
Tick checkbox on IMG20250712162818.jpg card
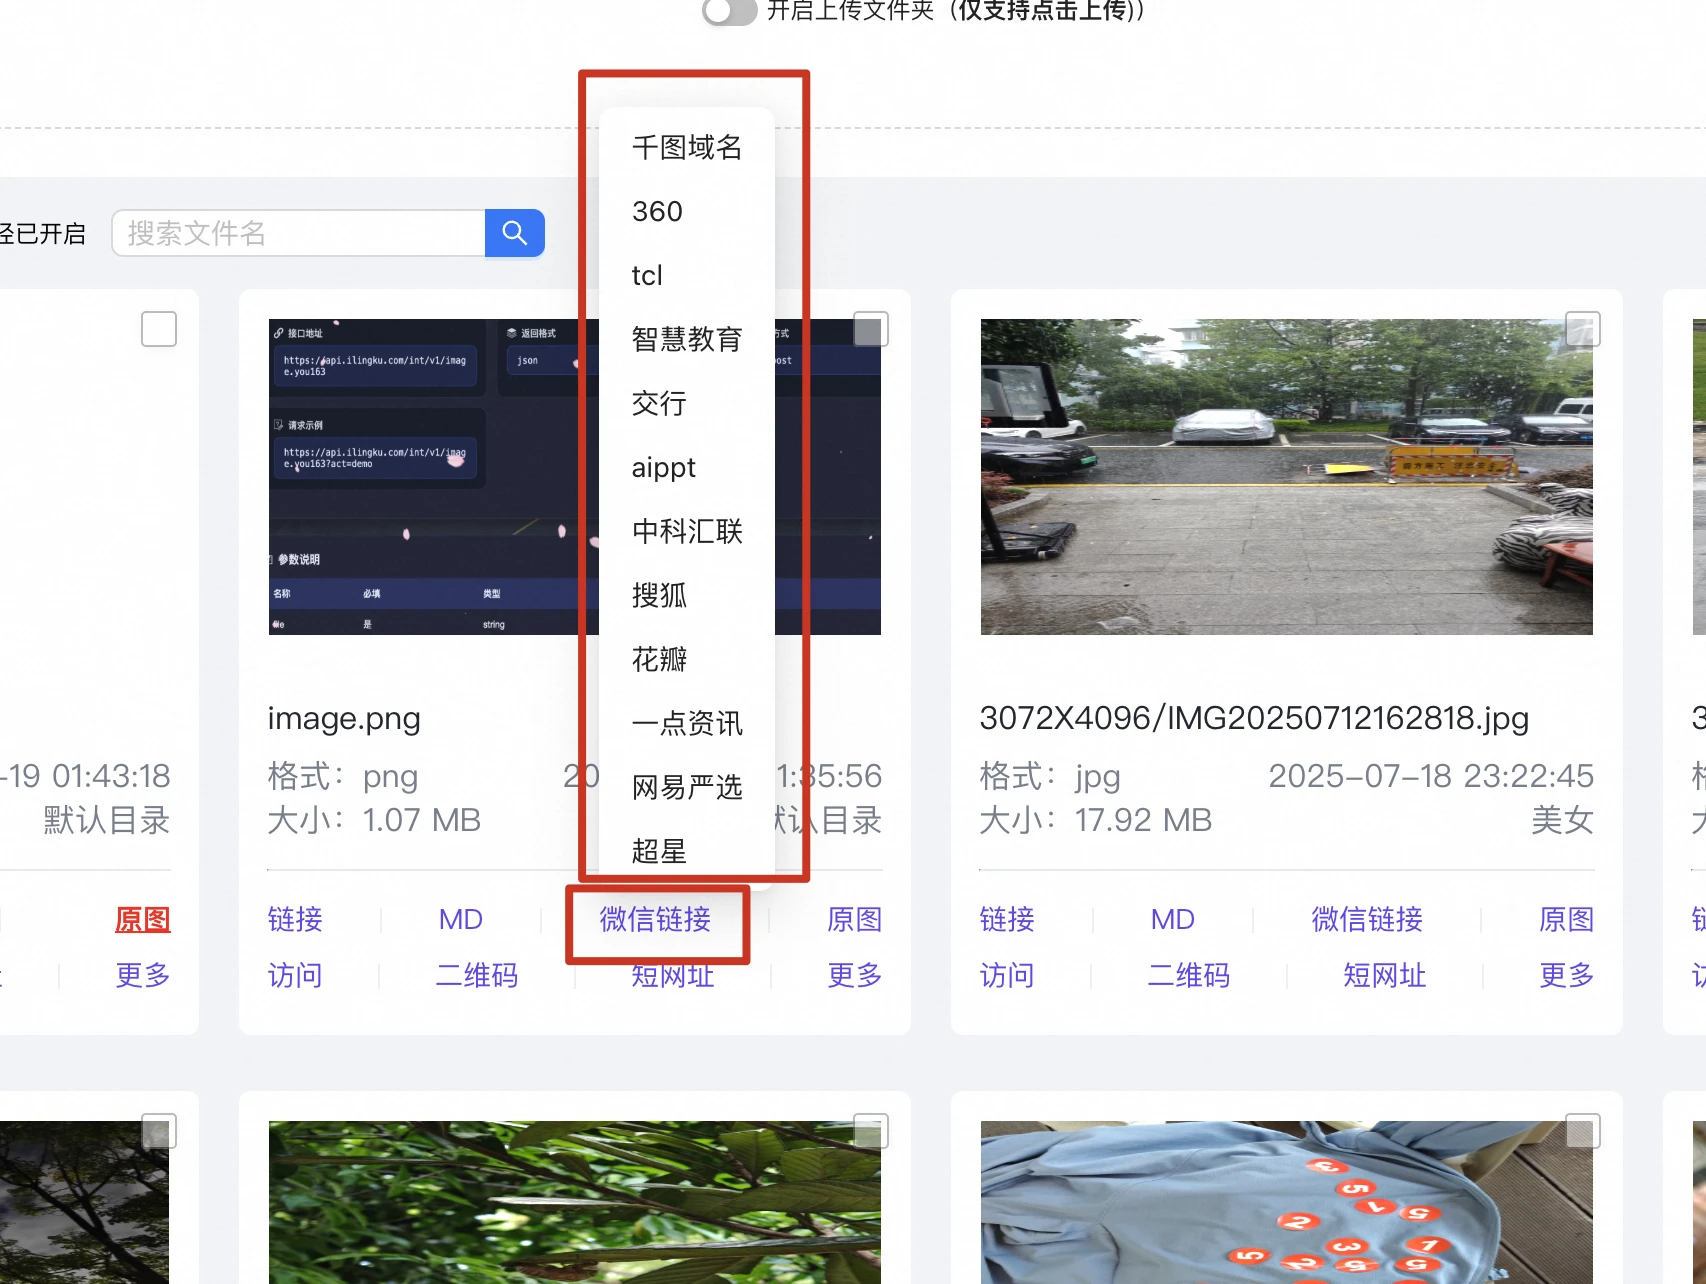[x=1583, y=329]
